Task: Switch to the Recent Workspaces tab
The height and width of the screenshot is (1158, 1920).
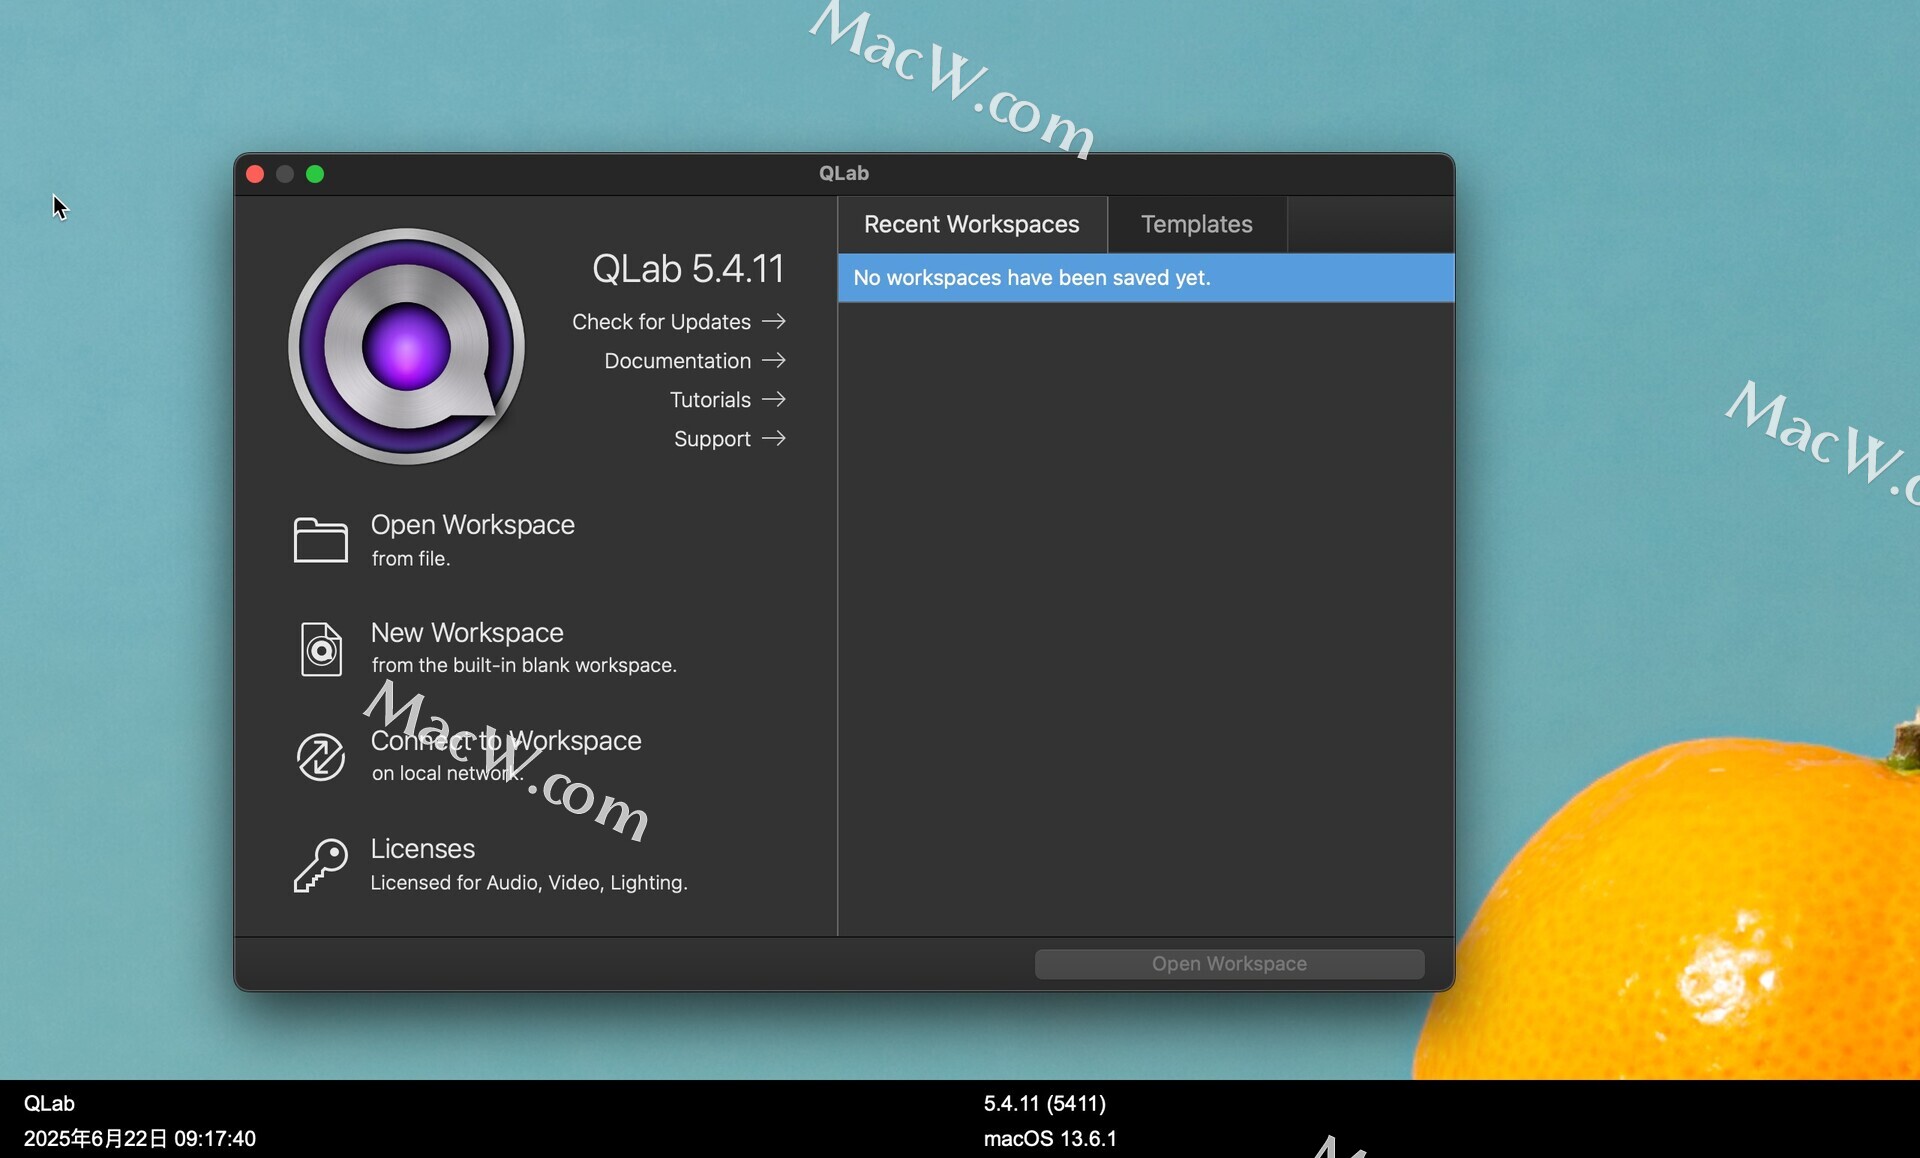Action: pyautogui.click(x=972, y=224)
